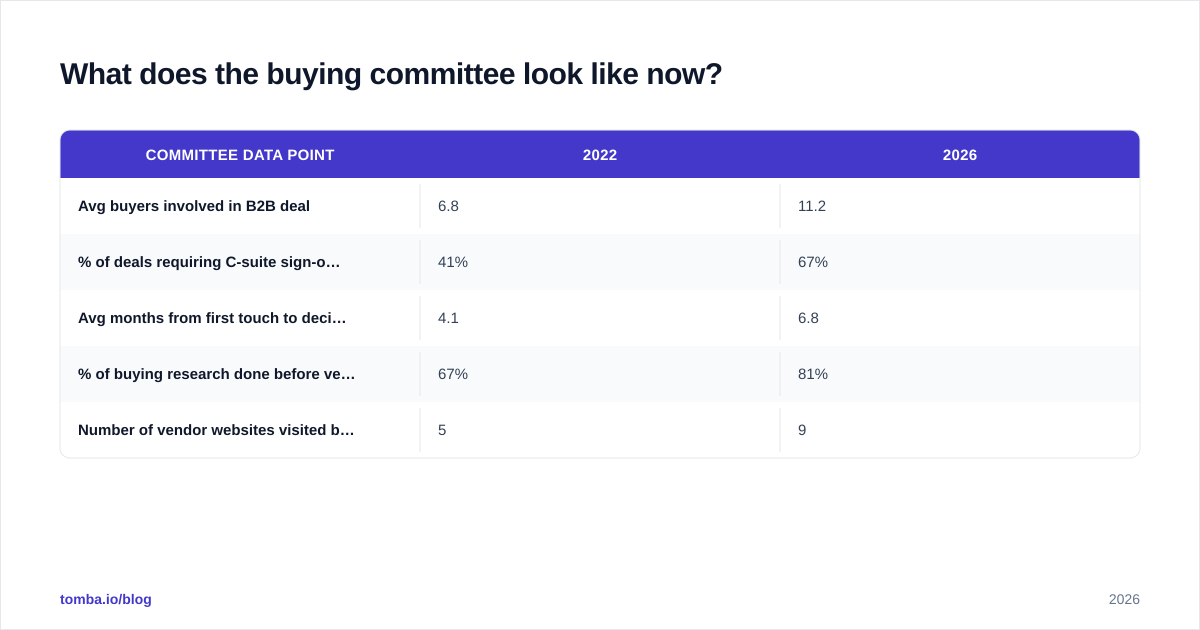Click the value 11.2

point(812,206)
